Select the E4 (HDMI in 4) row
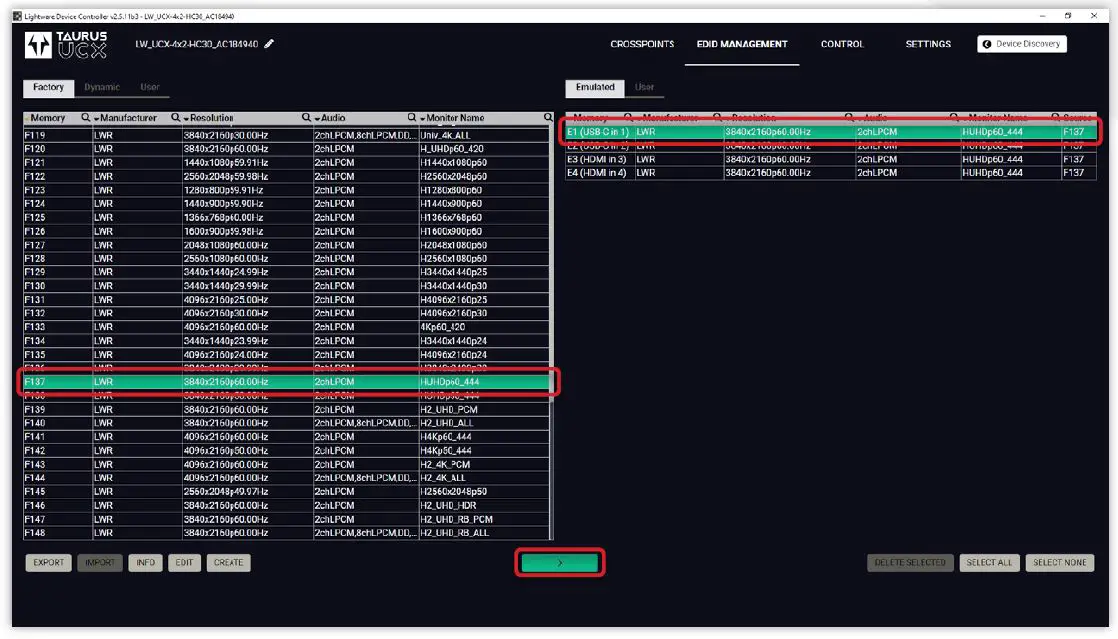The width and height of the screenshot is (1118, 639). [831, 173]
